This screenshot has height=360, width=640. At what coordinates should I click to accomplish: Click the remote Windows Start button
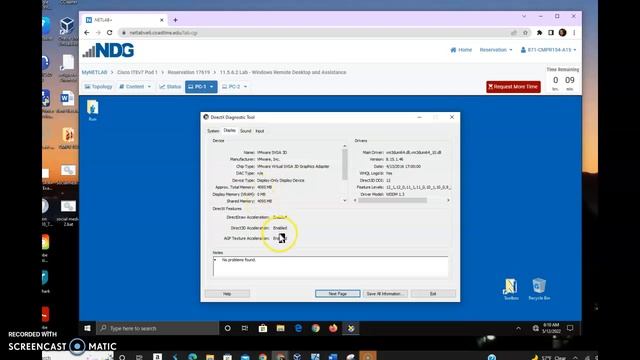87,328
